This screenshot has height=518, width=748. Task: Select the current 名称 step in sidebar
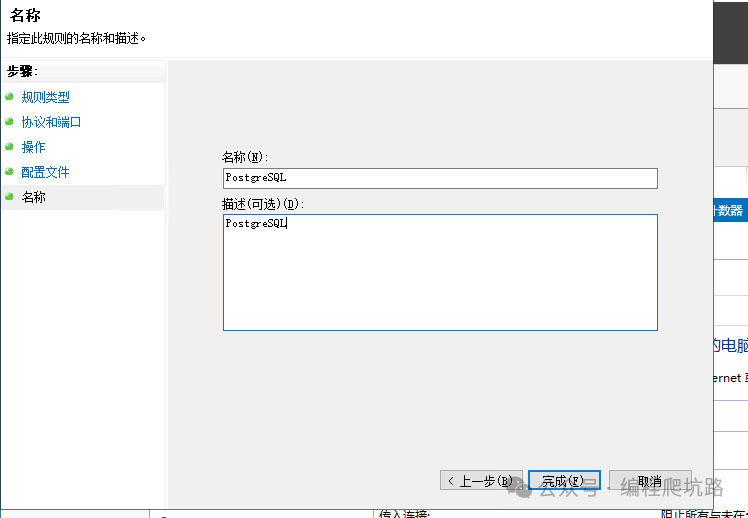[x=34, y=197]
